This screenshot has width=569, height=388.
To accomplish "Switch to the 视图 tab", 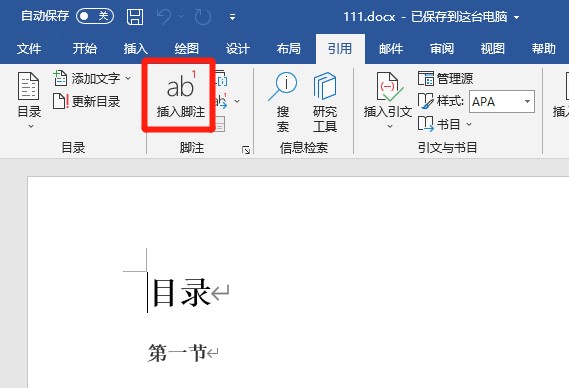I will [x=492, y=48].
